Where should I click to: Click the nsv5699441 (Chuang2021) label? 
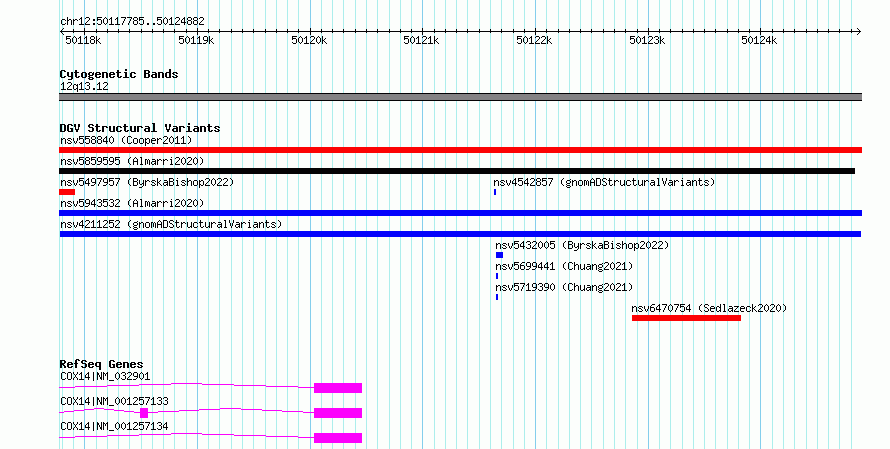pos(564,266)
